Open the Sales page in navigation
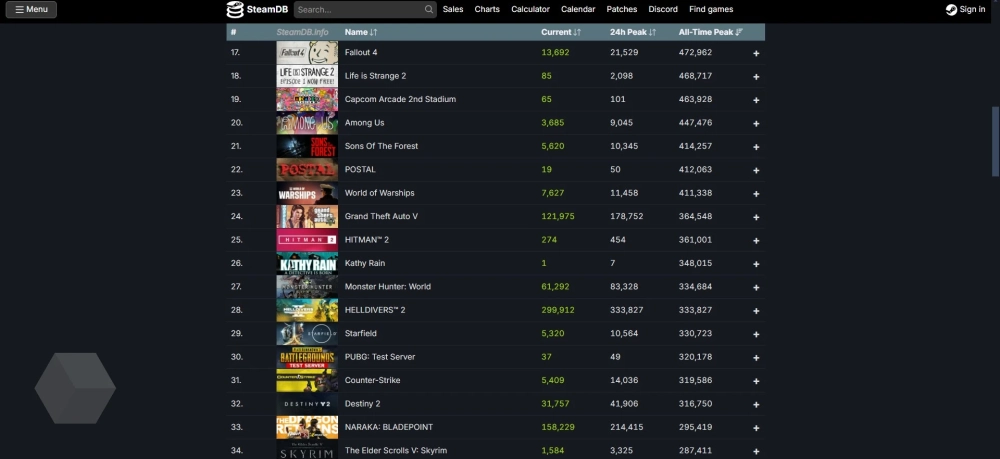 point(453,9)
